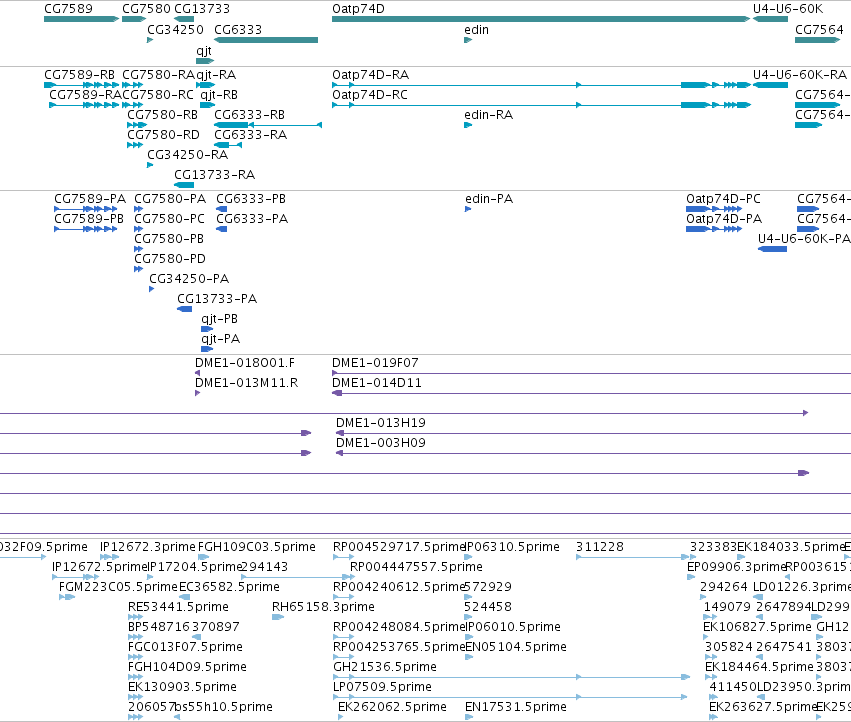
Task: Click protein label CG7589-PA
Action: point(90,199)
